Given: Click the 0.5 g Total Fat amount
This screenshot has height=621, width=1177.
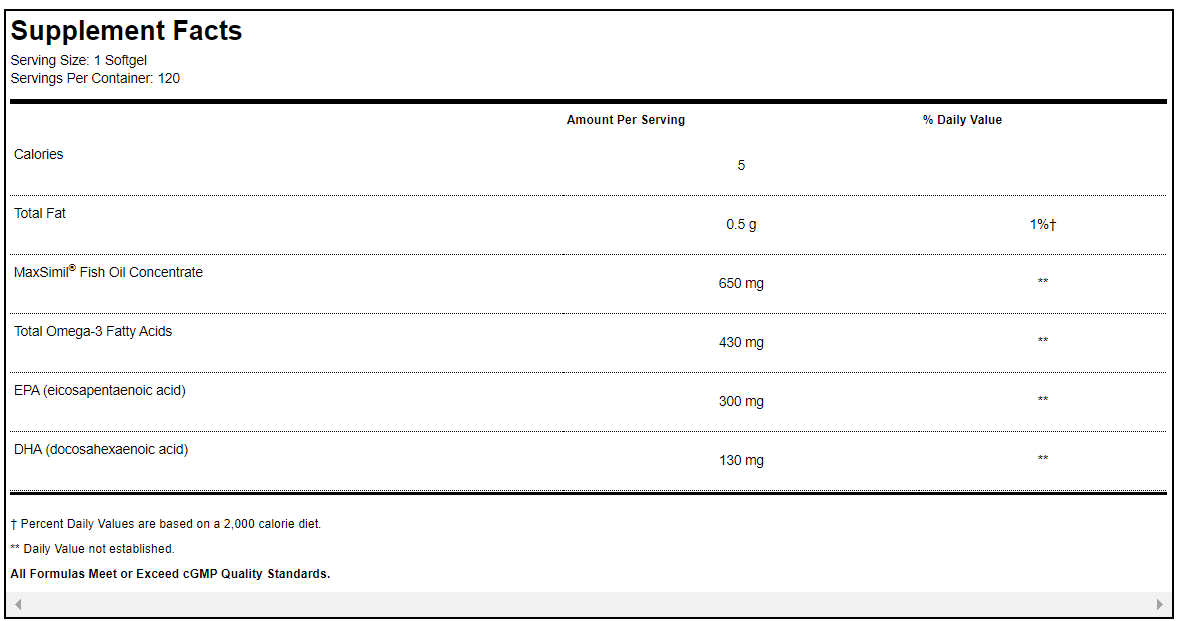Looking at the screenshot, I should (741, 225).
